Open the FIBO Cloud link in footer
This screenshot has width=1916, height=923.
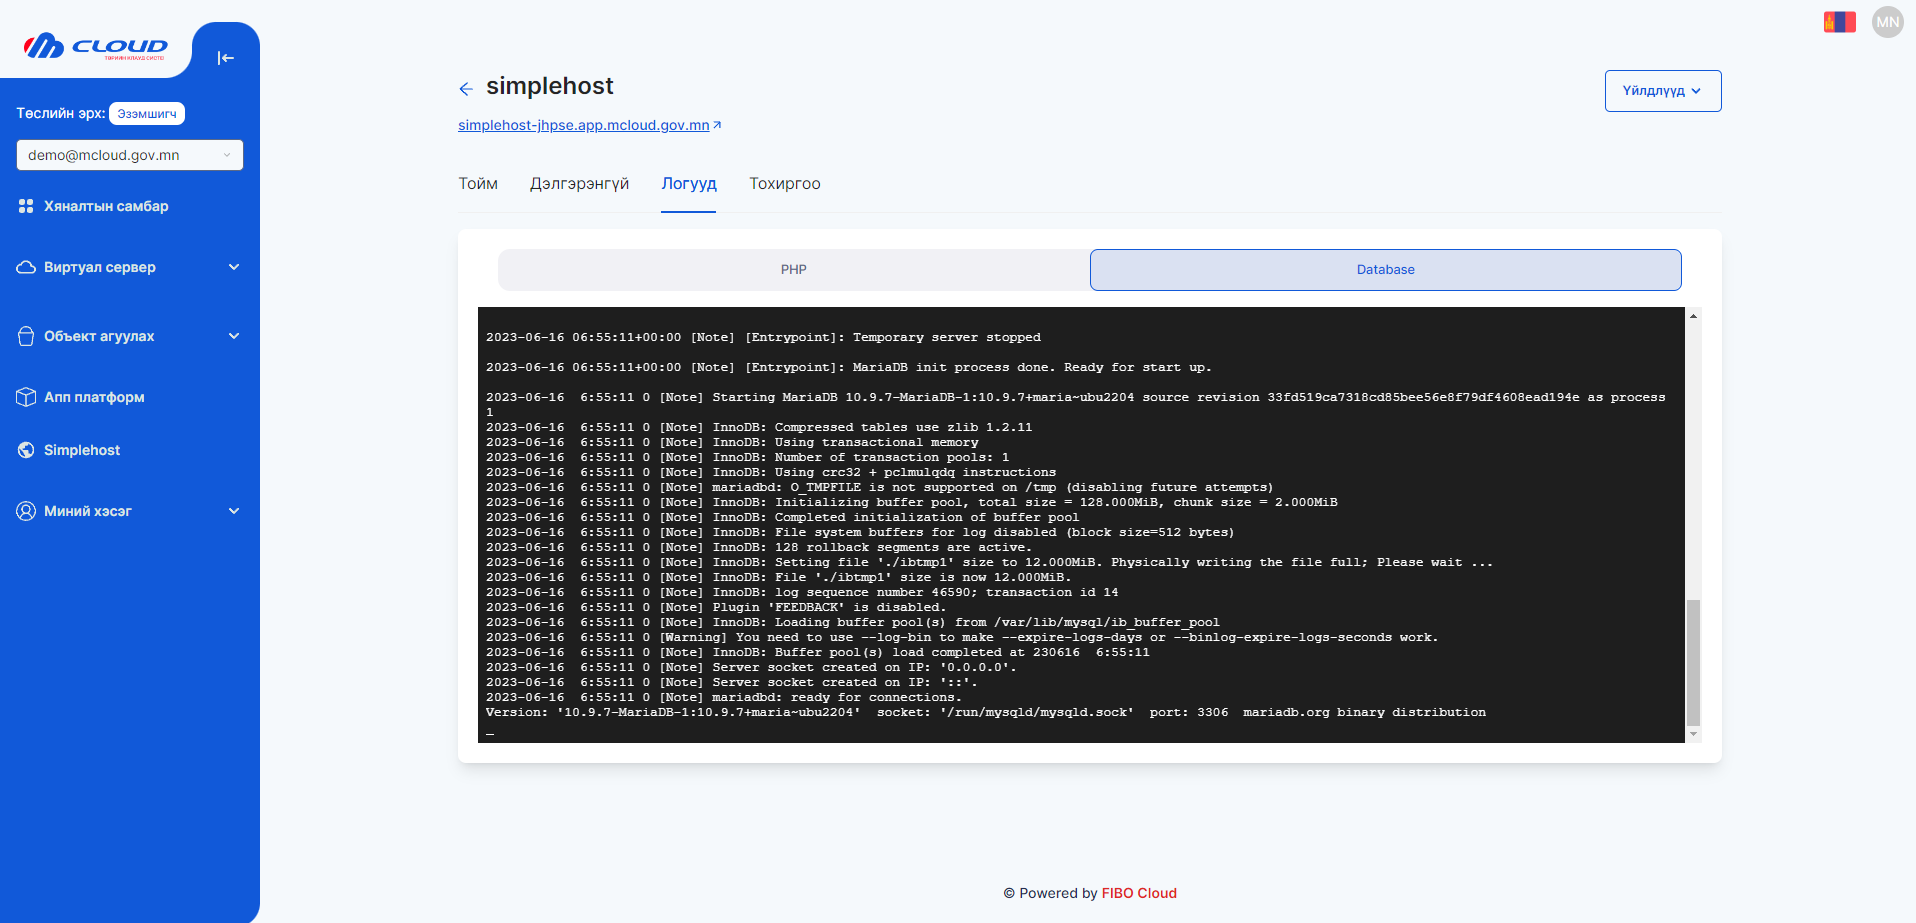coord(1139,893)
